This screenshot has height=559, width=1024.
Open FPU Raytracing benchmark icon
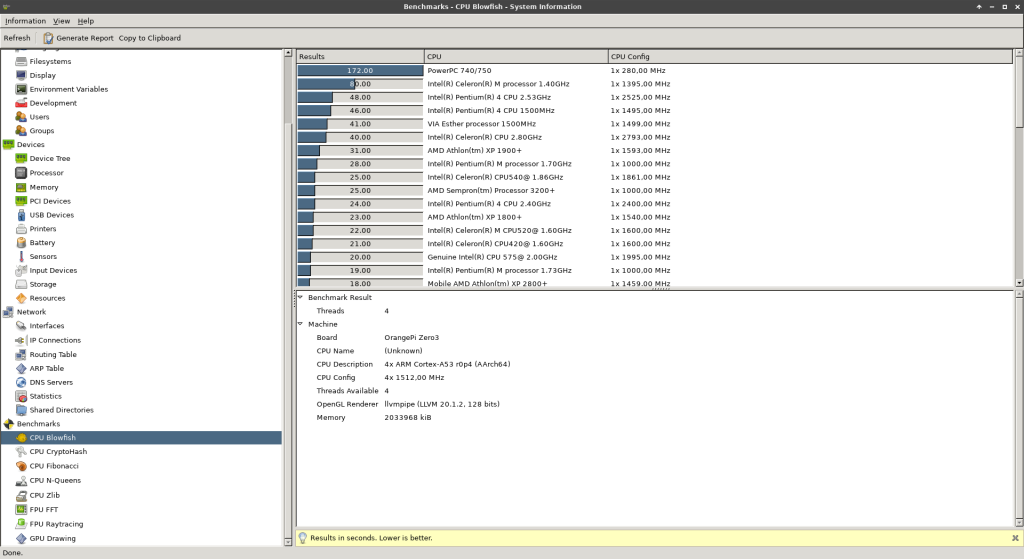[x=22, y=524]
